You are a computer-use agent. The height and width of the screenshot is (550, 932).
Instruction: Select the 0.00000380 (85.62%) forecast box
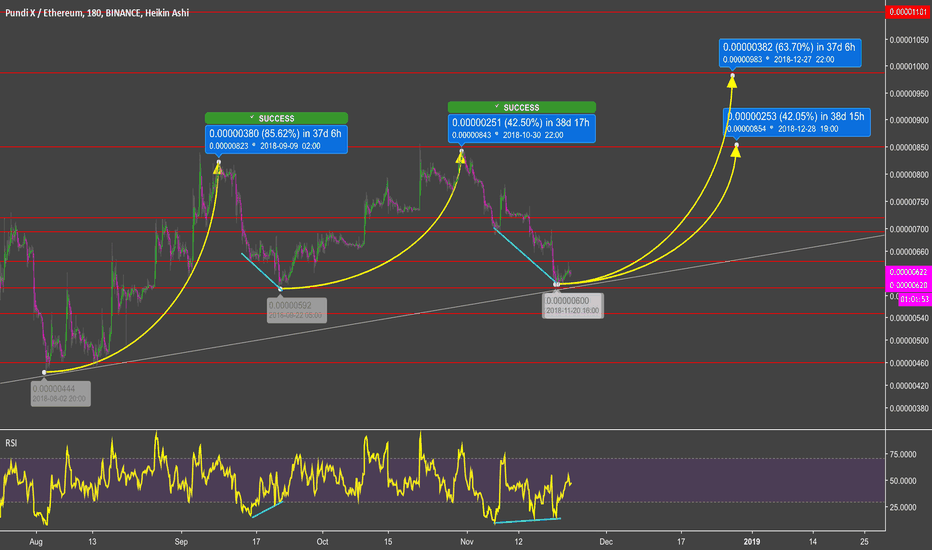pyautogui.click(x=276, y=139)
